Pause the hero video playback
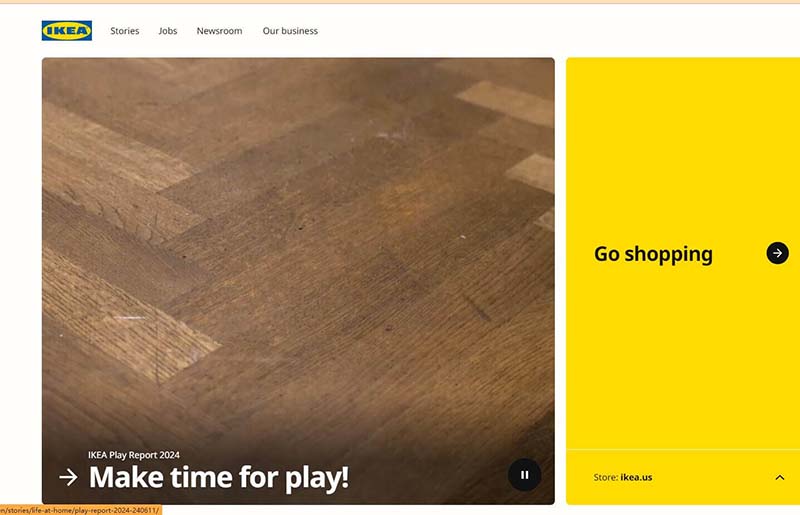This screenshot has width=800, height=515. [x=524, y=475]
